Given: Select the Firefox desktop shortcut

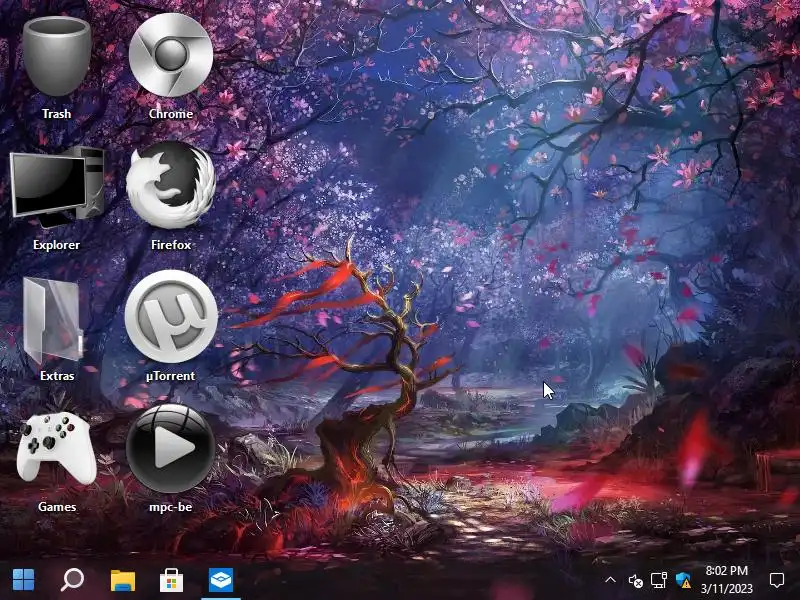Looking at the screenshot, I should pyautogui.click(x=171, y=185).
